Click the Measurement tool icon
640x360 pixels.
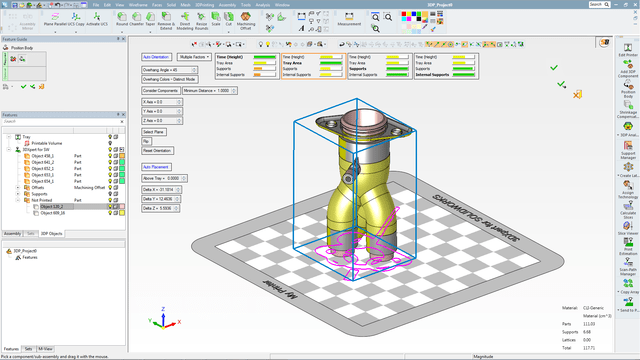tap(349, 19)
